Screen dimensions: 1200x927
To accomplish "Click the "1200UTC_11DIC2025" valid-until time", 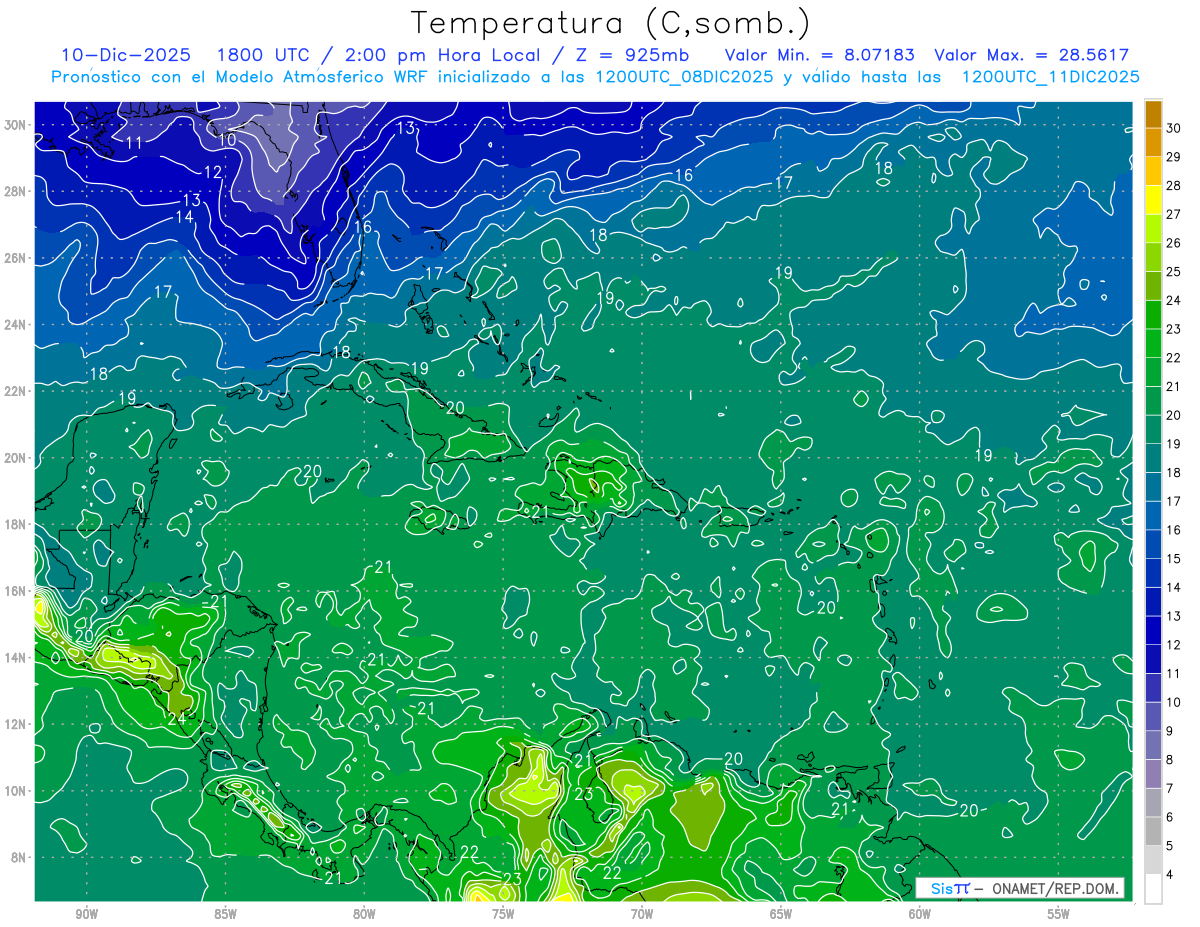I will tap(1051, 77).
